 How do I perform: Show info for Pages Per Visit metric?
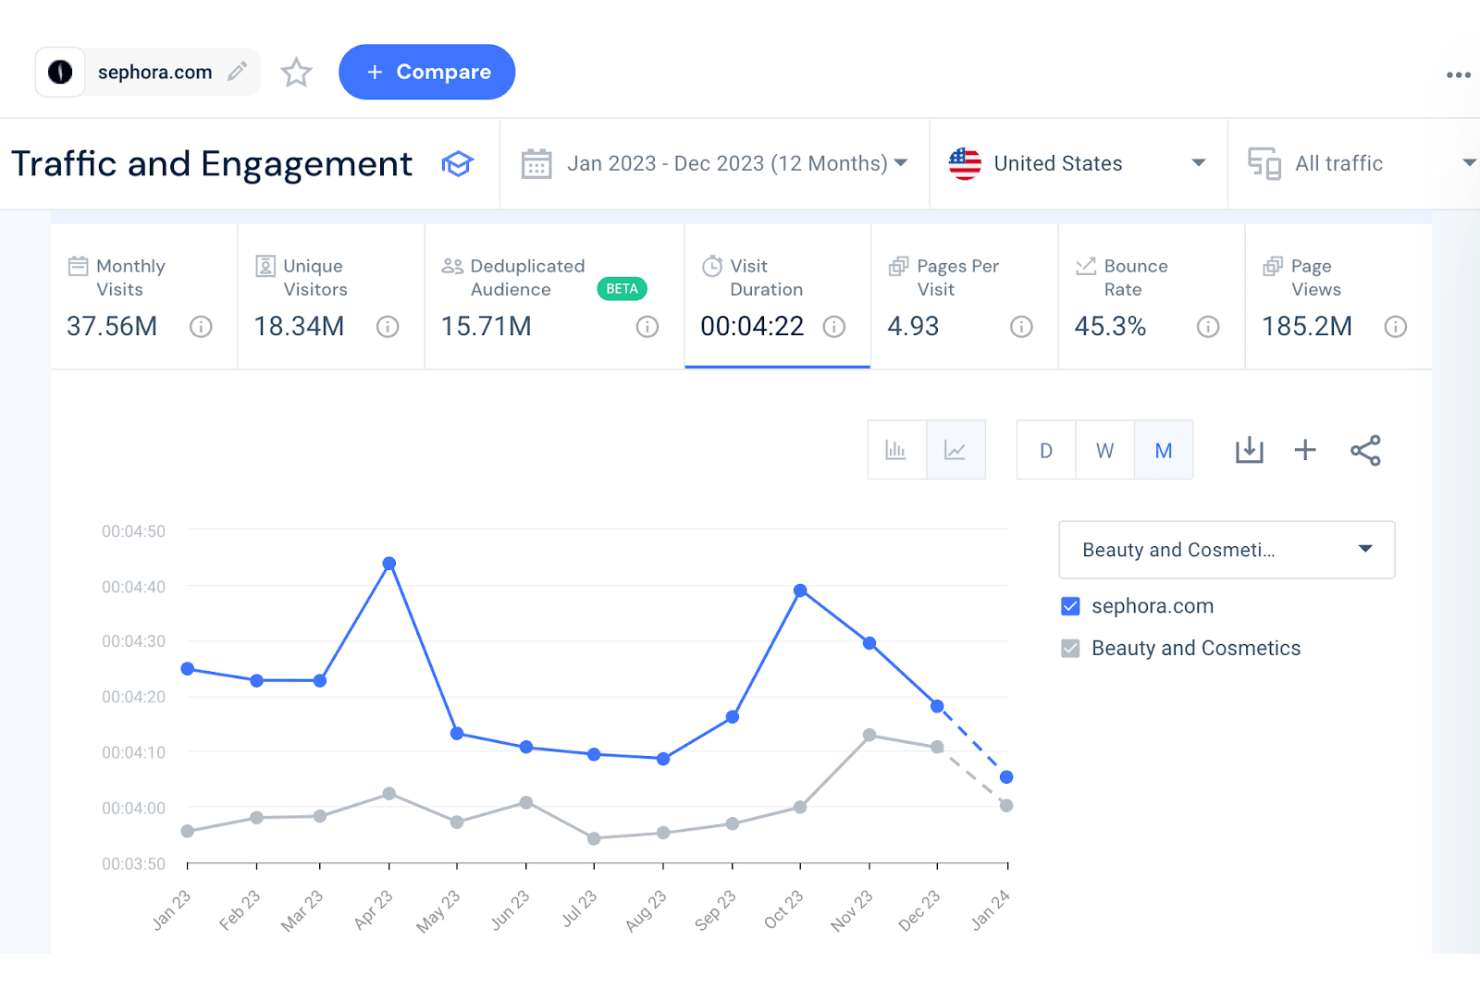[x=1021, y=327]
